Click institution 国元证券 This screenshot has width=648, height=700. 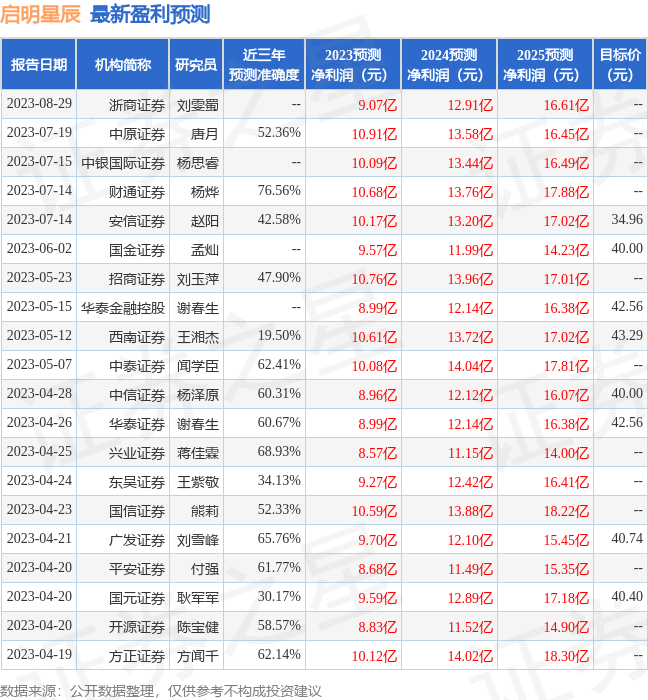click(137, 599)
